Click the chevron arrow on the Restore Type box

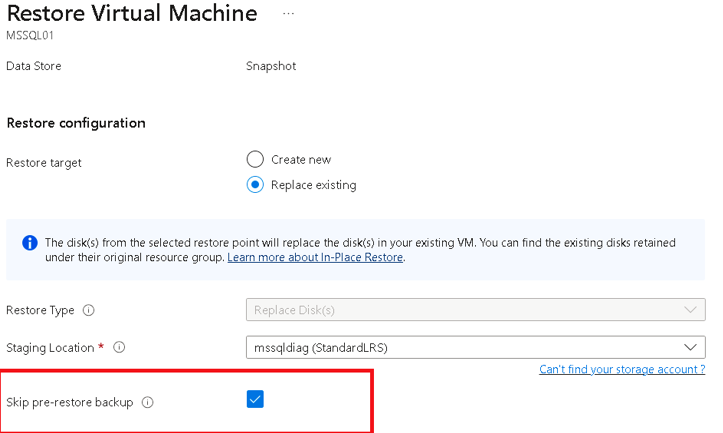(x=689, y=310)
